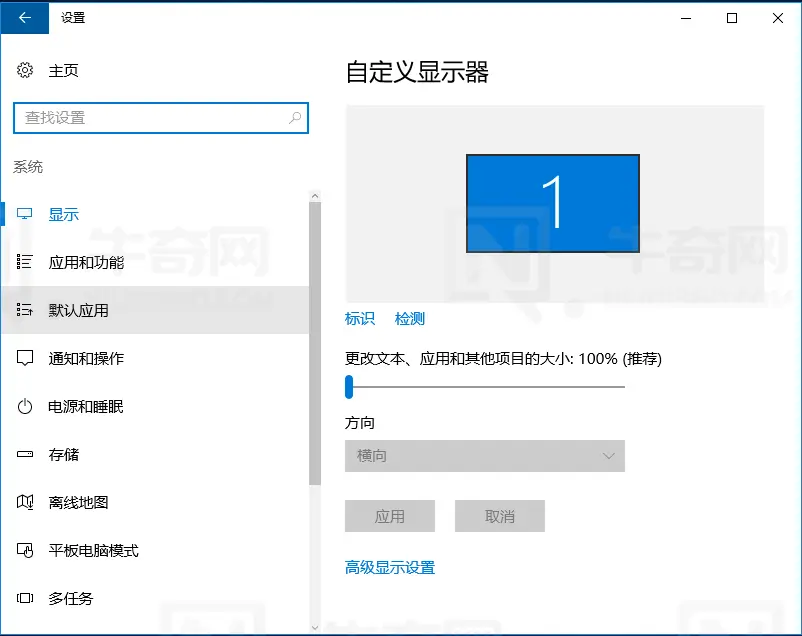This screenshot has width=802, height=636.
Task: Click the list icon beside 应用和功能
Action: click(x=25, y=262)
